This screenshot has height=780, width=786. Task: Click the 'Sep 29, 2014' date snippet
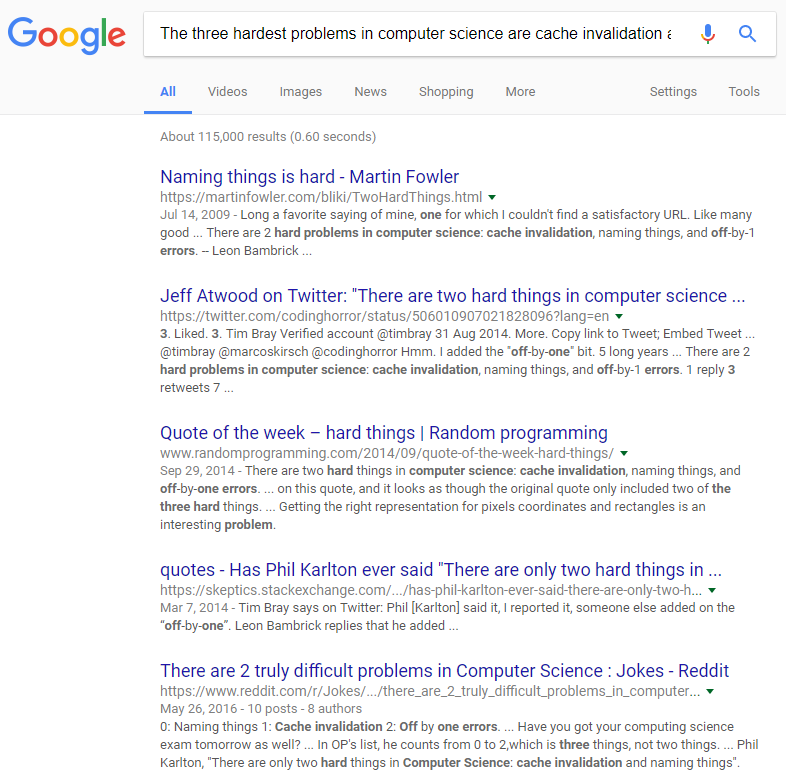point(197,471)
